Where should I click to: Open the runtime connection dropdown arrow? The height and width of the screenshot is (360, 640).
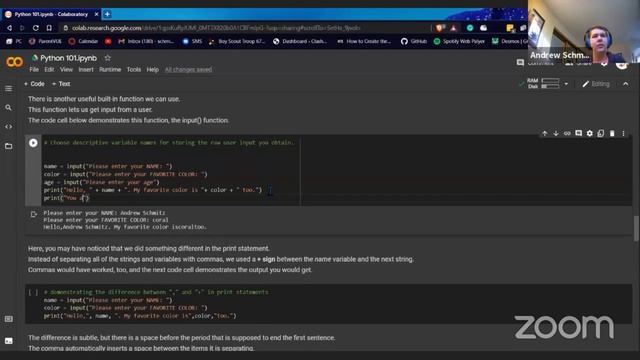point(566,84)
